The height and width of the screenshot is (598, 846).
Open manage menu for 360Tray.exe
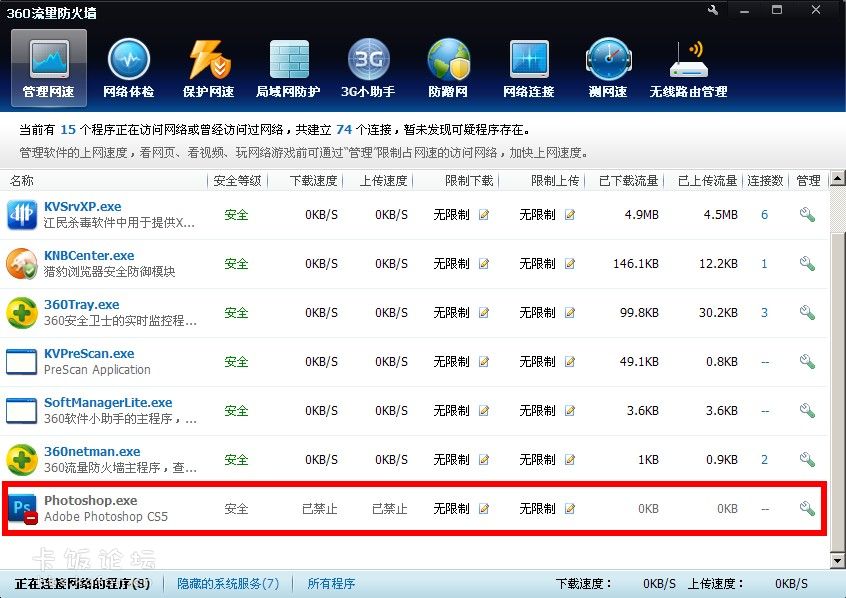(807, 313)
